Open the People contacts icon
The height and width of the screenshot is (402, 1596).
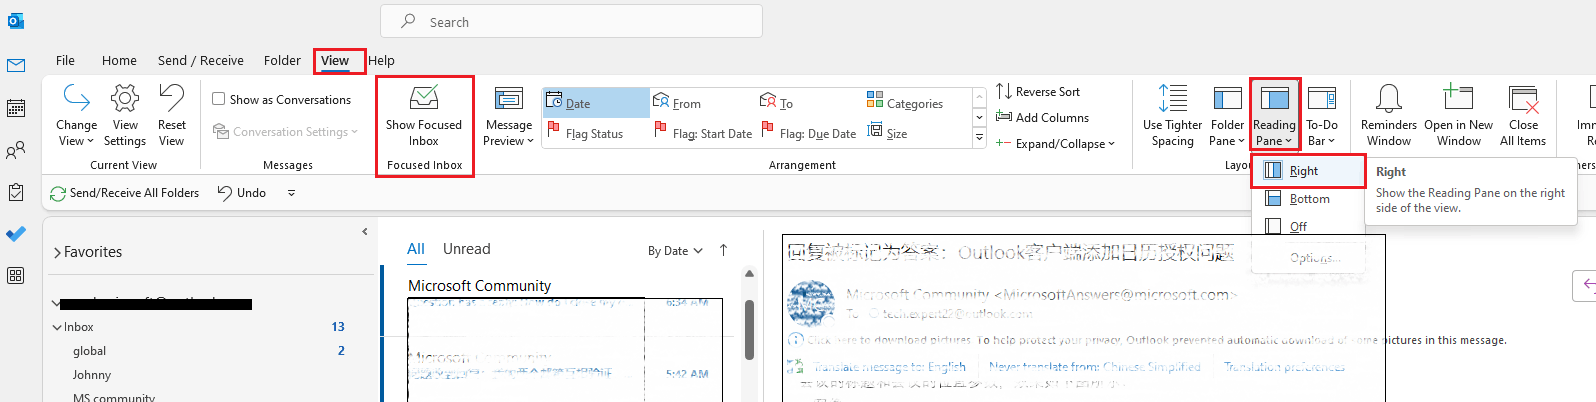click(x=16, y=150)
